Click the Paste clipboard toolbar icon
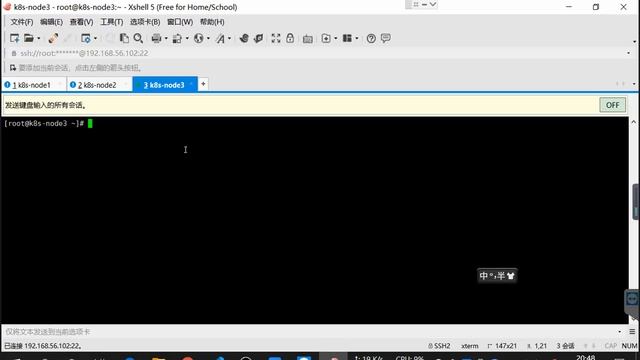The image size is (640, 360). 124,38
